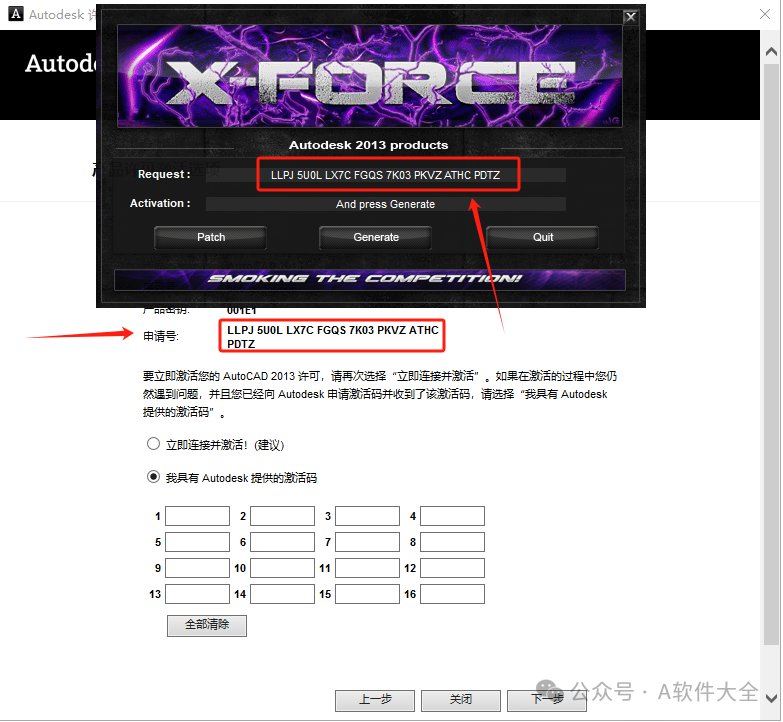Viewport: 783px width, 722px height.
Task: Click activation code box 9
Action: (197, 568)
